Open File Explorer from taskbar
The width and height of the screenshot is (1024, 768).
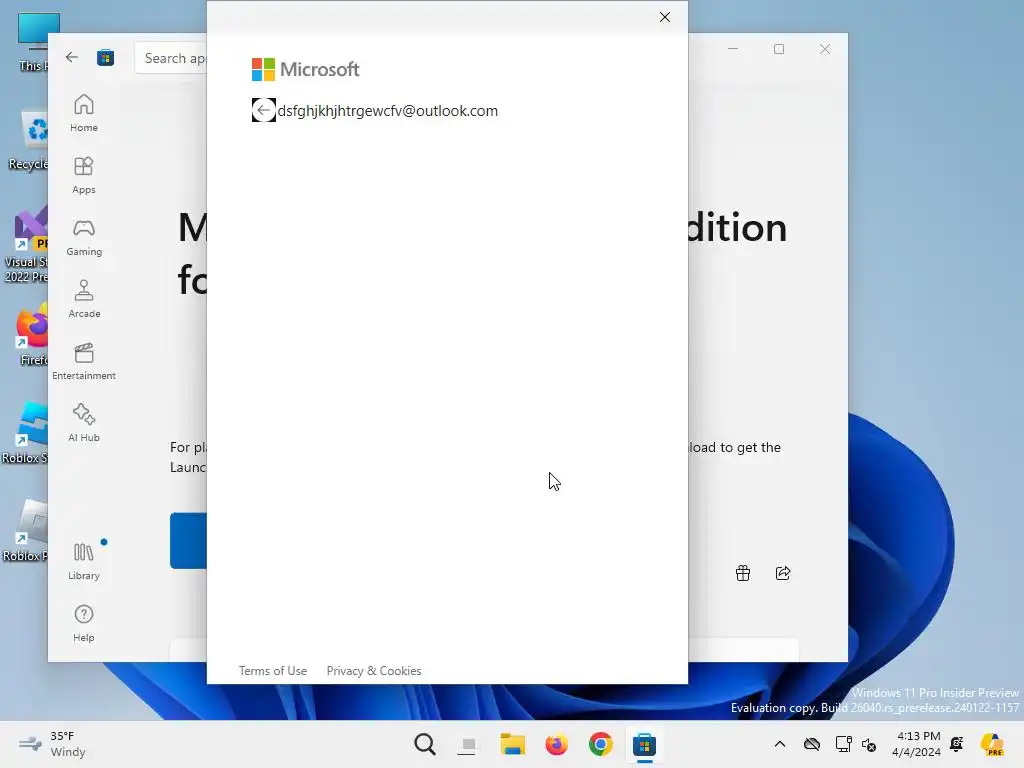click(x=513, y=744)
